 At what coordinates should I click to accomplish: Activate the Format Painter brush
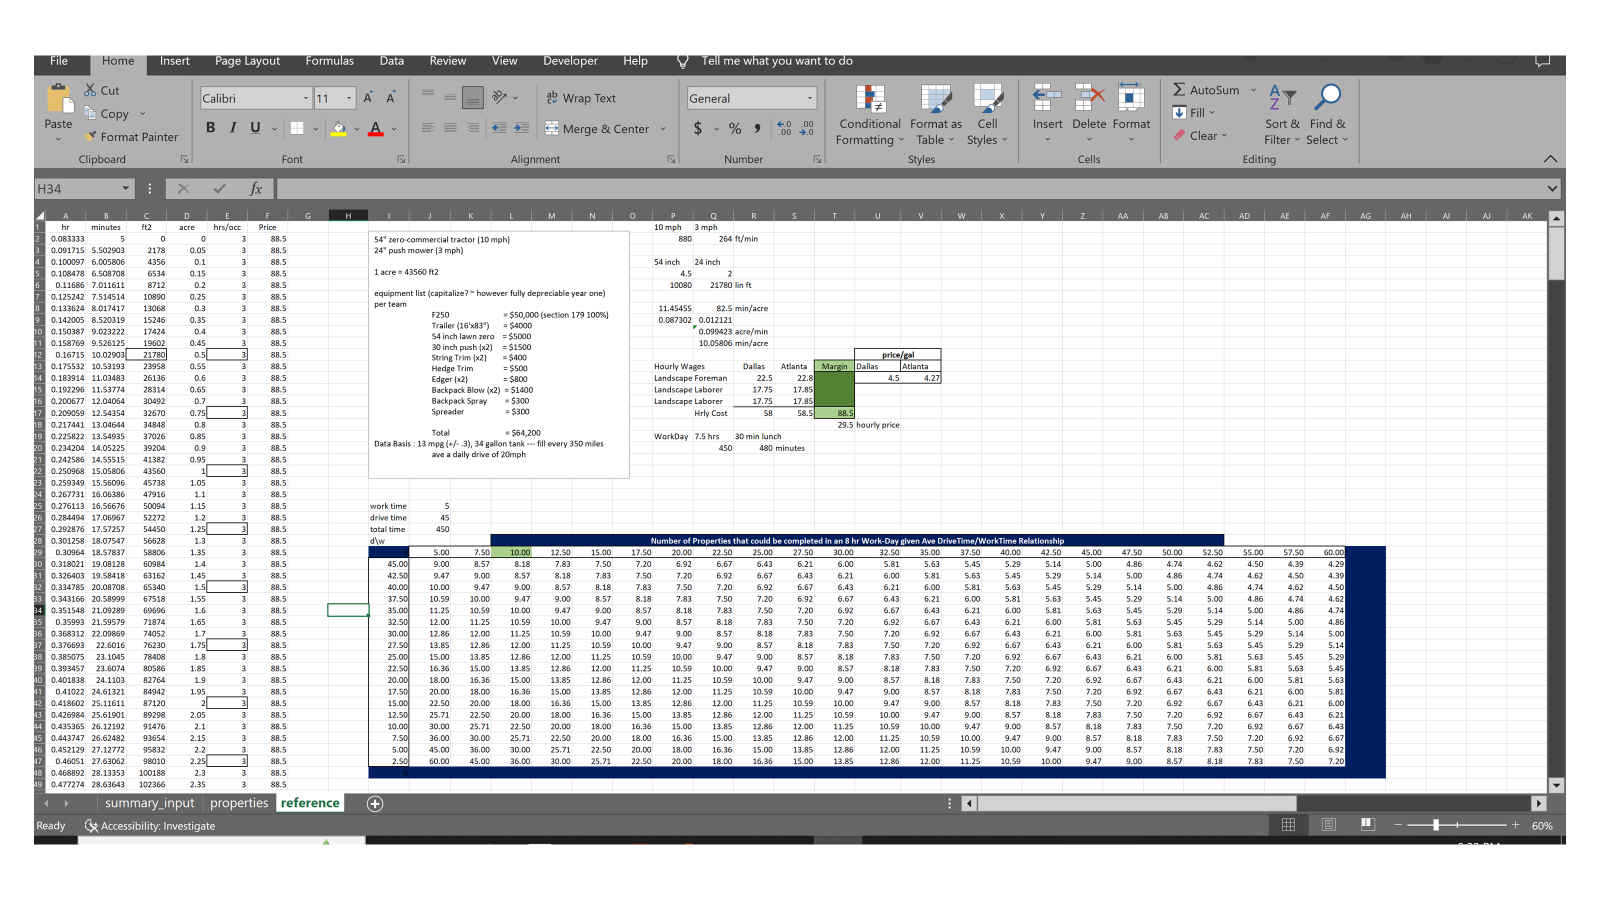[91, 137]
